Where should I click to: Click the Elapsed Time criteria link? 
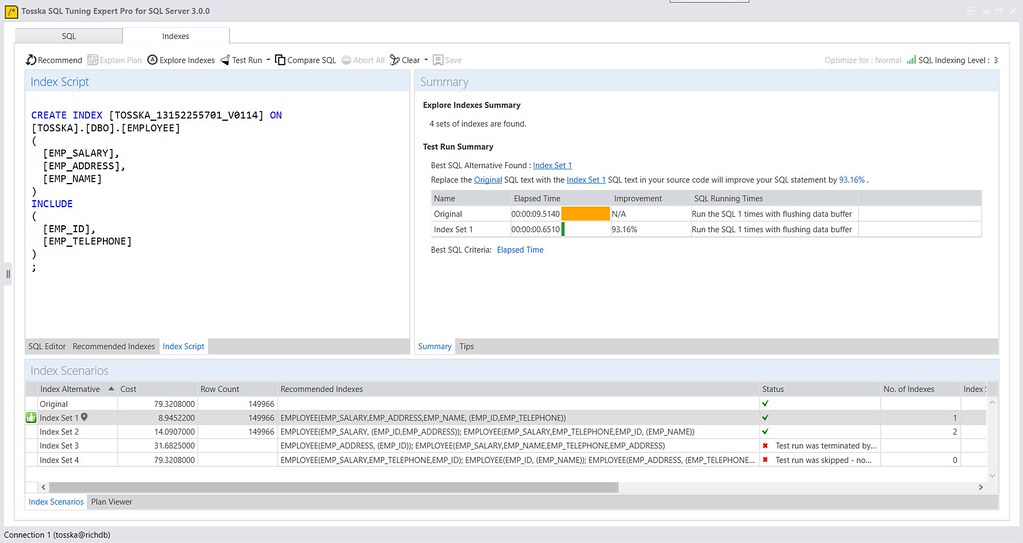pyautogui.click(x=520, y=250)
